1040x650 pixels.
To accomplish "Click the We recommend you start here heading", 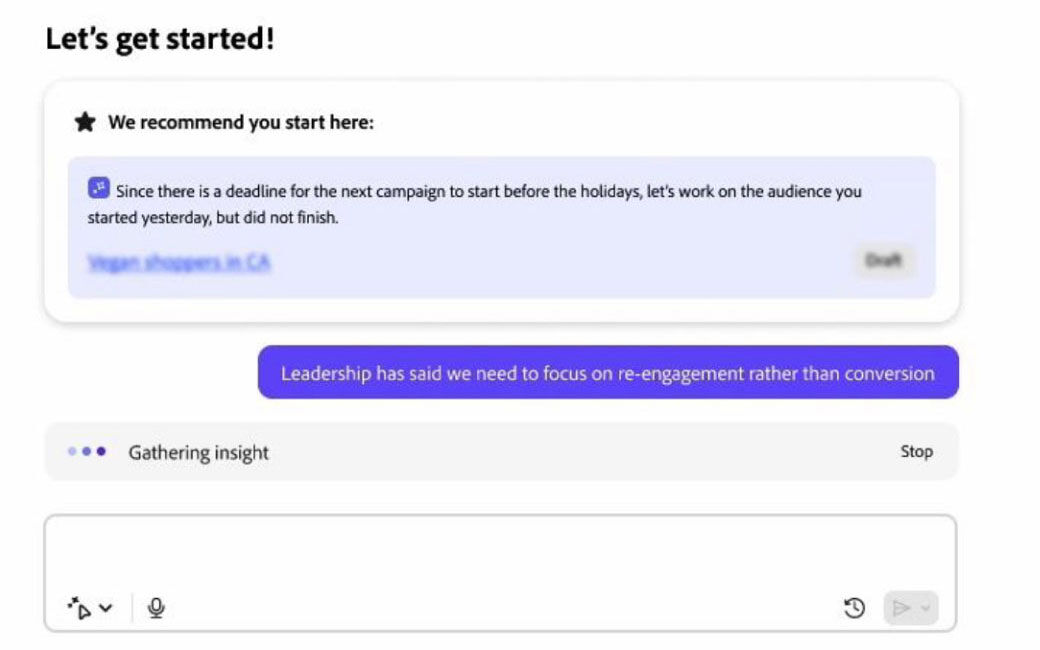I will pos(240,123).
